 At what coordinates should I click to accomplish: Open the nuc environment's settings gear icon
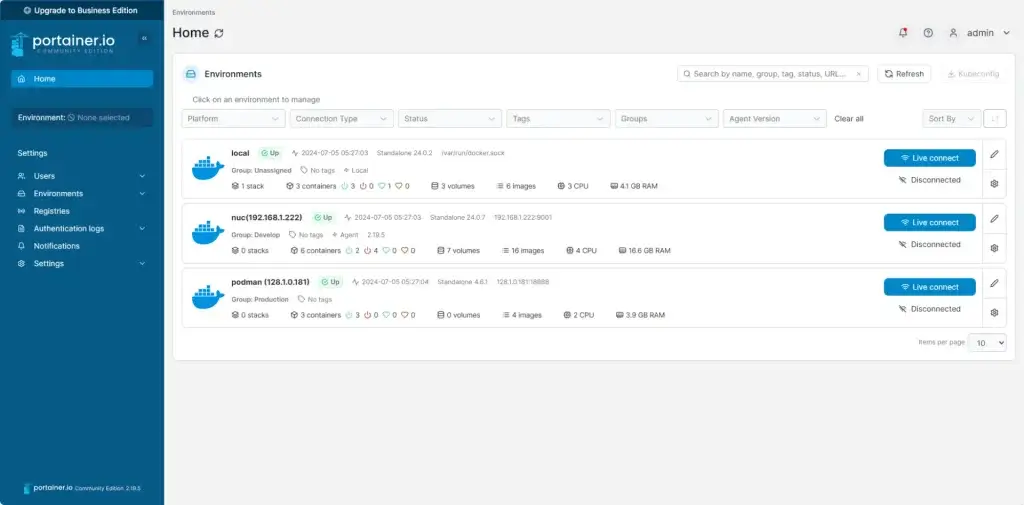click(x=994, y=248)
